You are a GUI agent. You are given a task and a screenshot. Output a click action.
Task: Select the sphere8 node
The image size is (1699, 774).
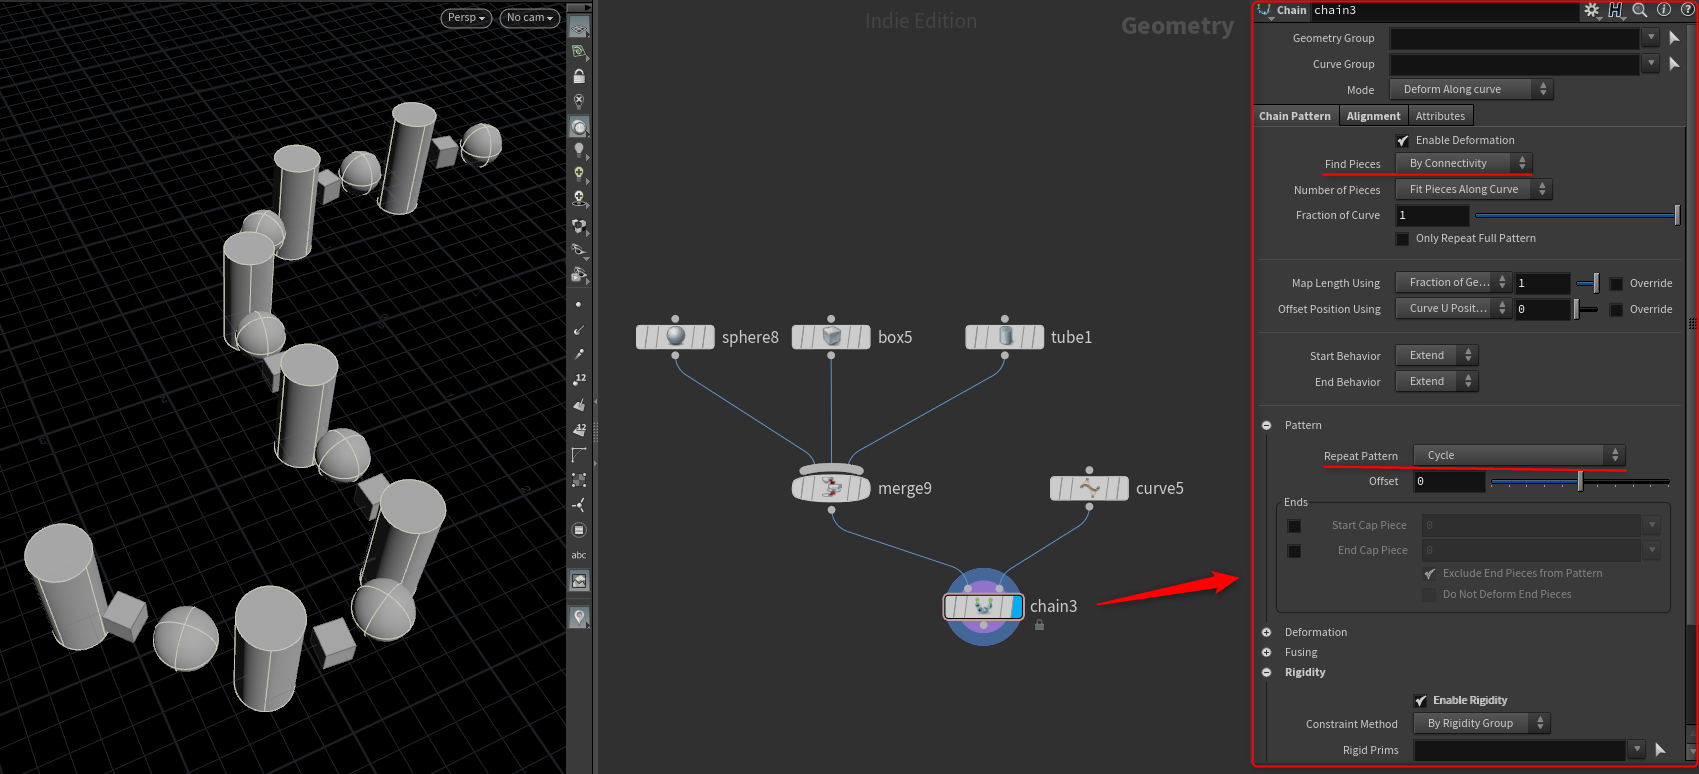point(675,337)
